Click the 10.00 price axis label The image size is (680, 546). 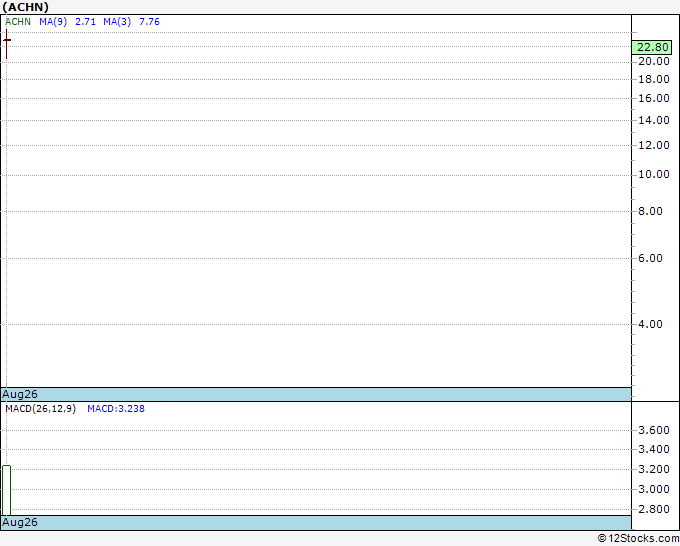pyautogui.click(x=654, y=174)
